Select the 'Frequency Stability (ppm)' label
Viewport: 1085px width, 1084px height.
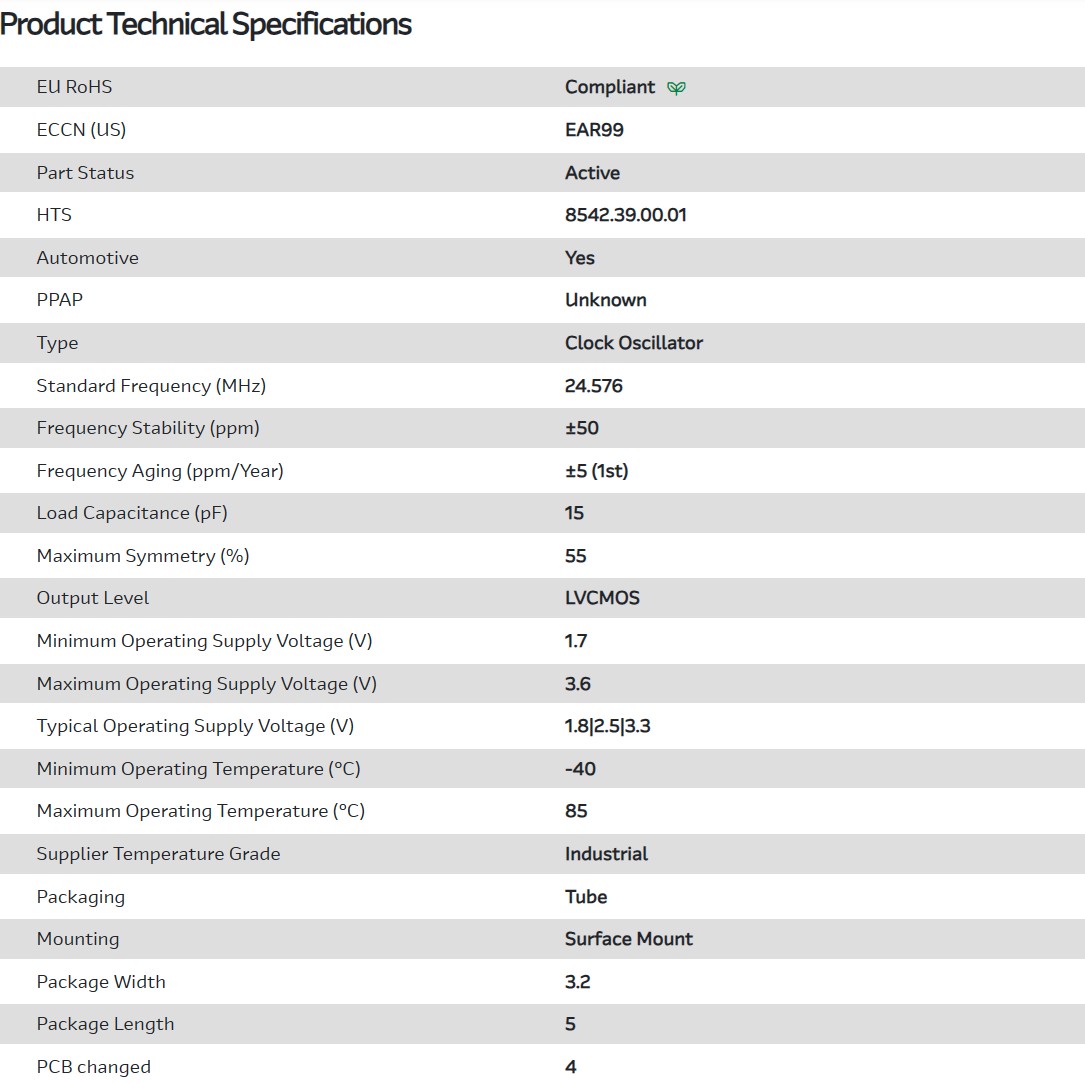tap(148, 428)
